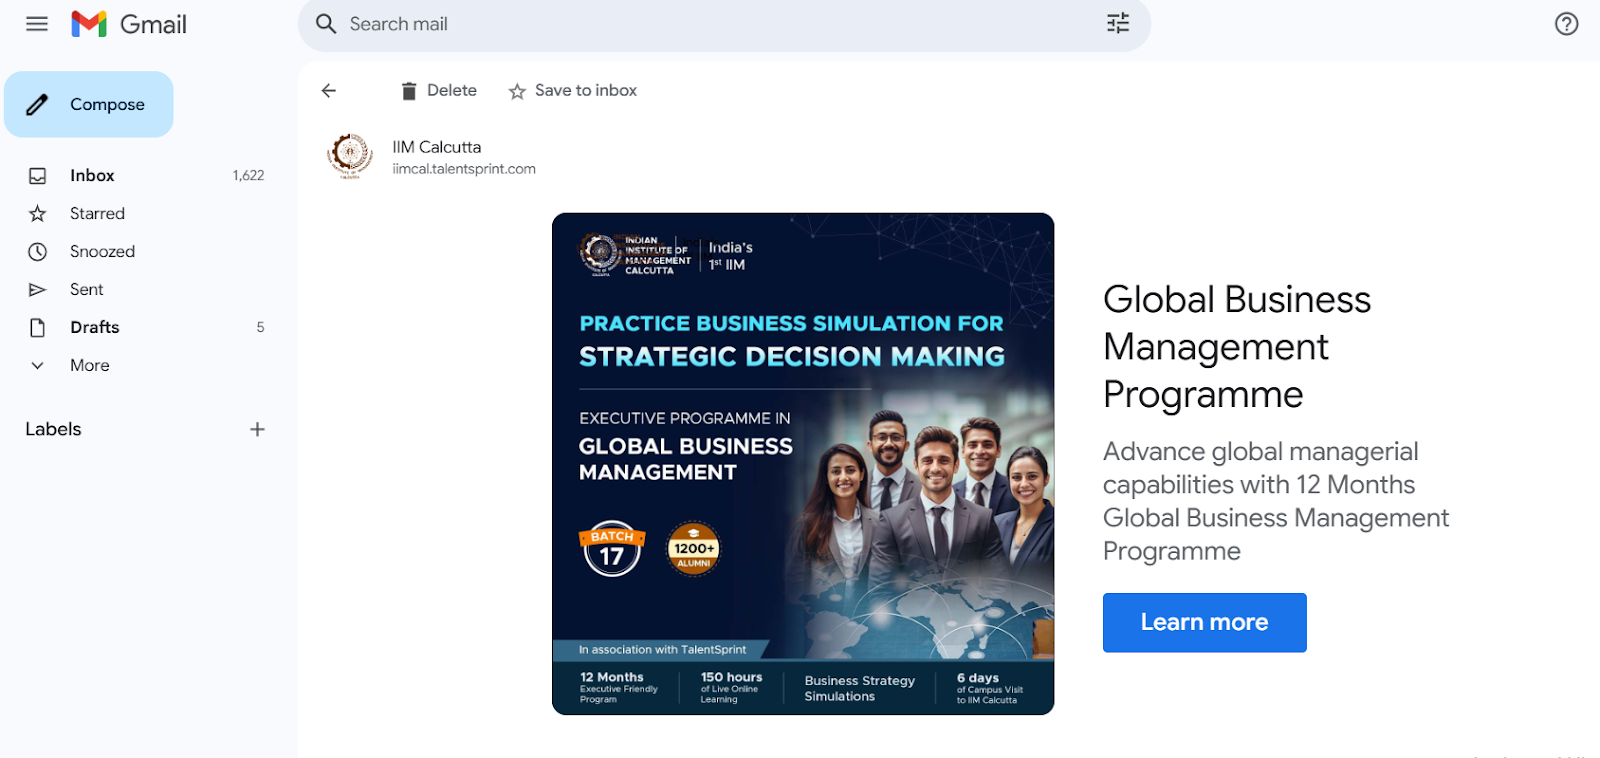This screenshot has width=1600, height=758.
Task: Click the Starred star icon in sidebar
Action: (38, 214)
